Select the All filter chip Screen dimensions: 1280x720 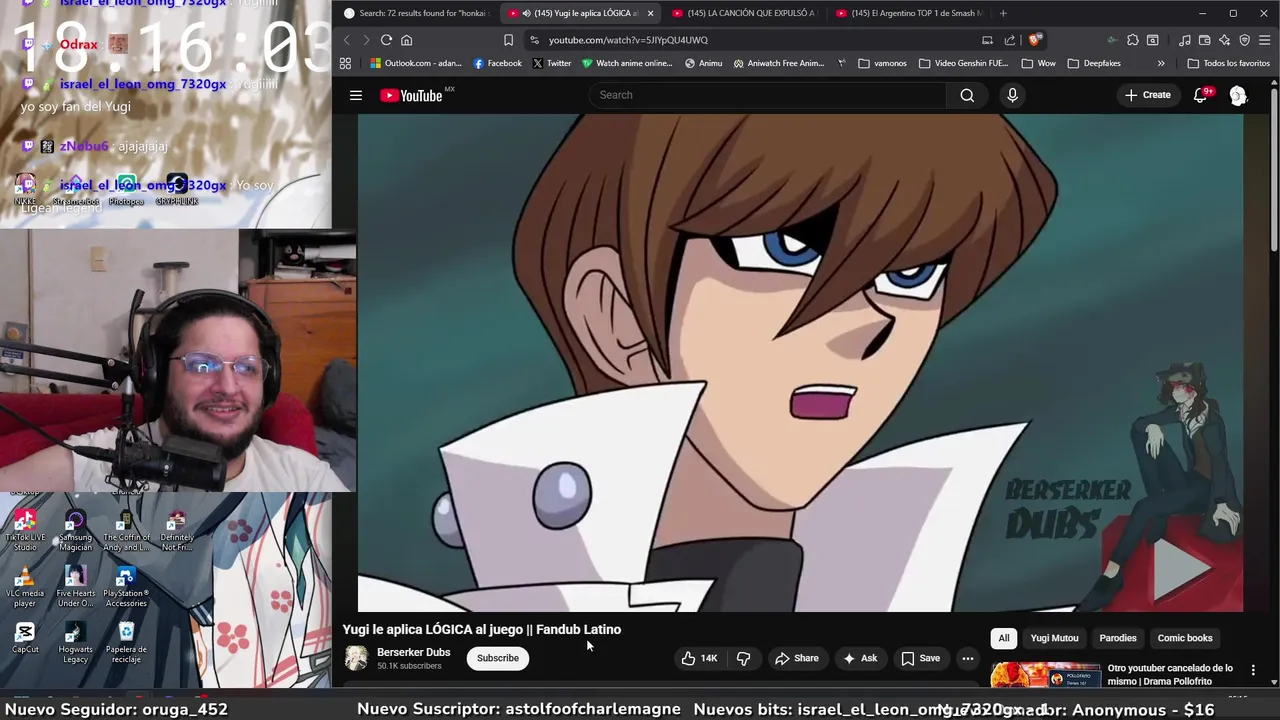pos(1004,638)
